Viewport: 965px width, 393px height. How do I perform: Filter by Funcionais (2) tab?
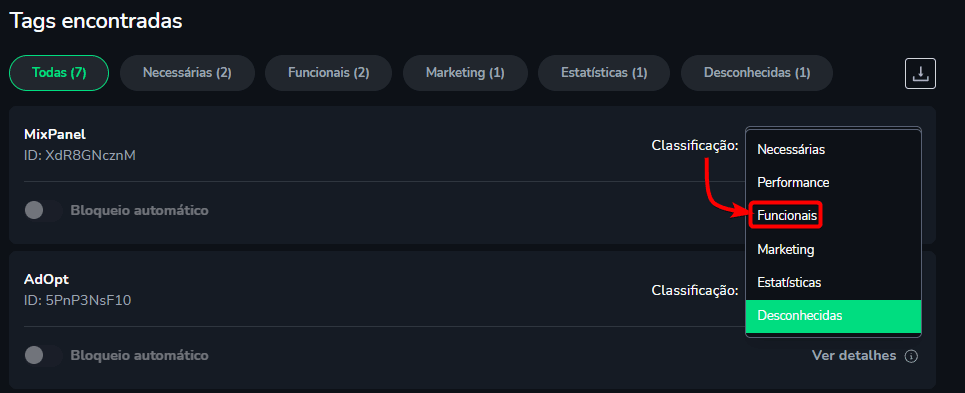coord(329,73)
